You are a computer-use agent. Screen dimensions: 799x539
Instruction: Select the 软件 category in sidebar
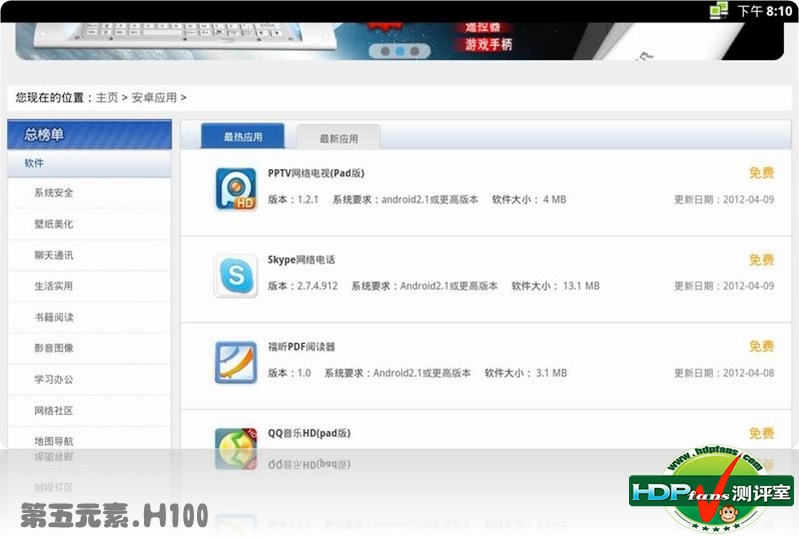point(90,164)
